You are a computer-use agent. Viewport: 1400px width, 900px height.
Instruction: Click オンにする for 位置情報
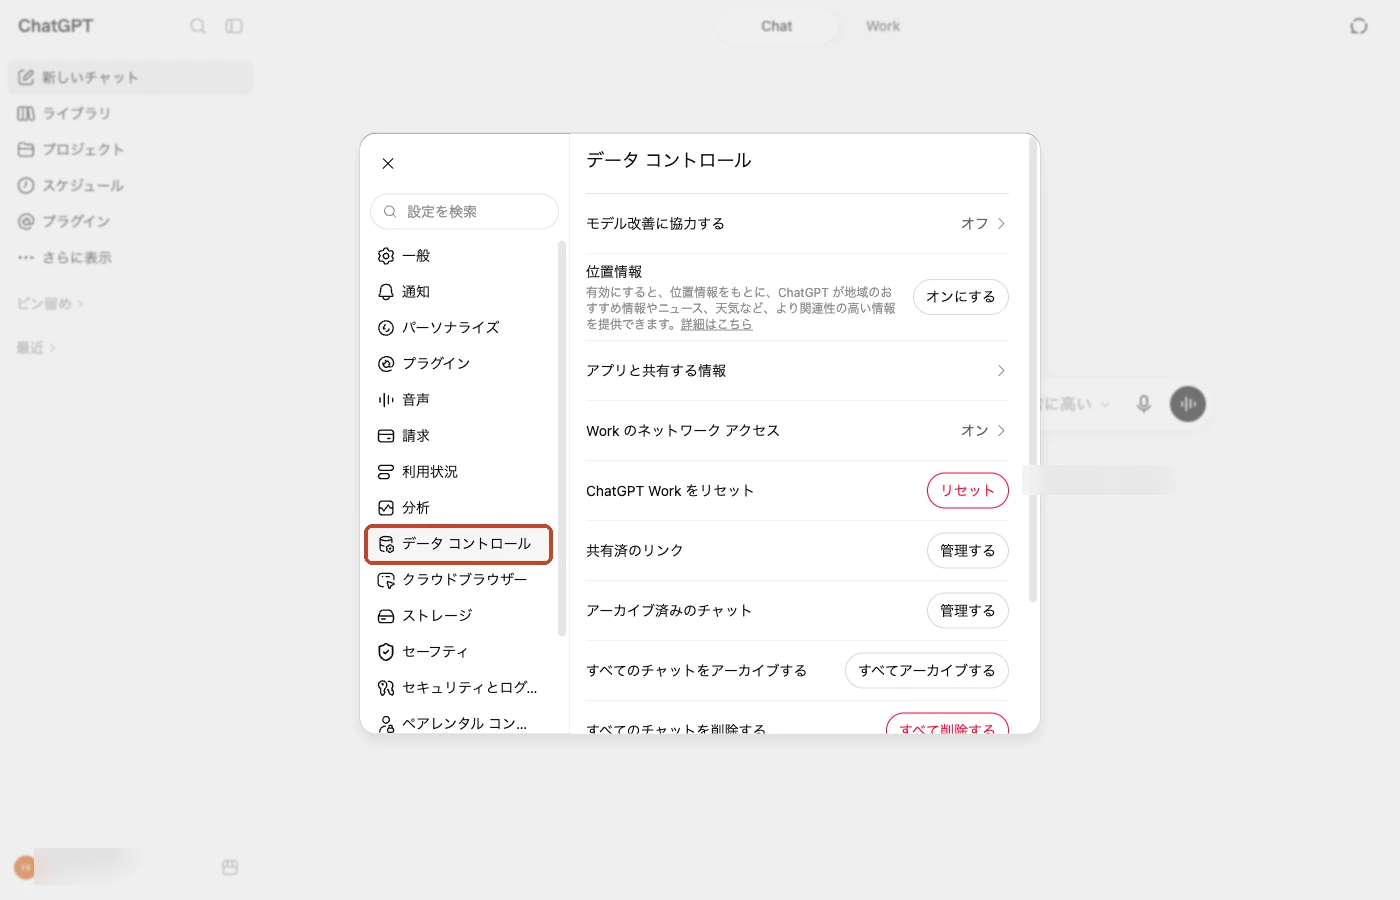pyautogui.click(x=961, y=297)
